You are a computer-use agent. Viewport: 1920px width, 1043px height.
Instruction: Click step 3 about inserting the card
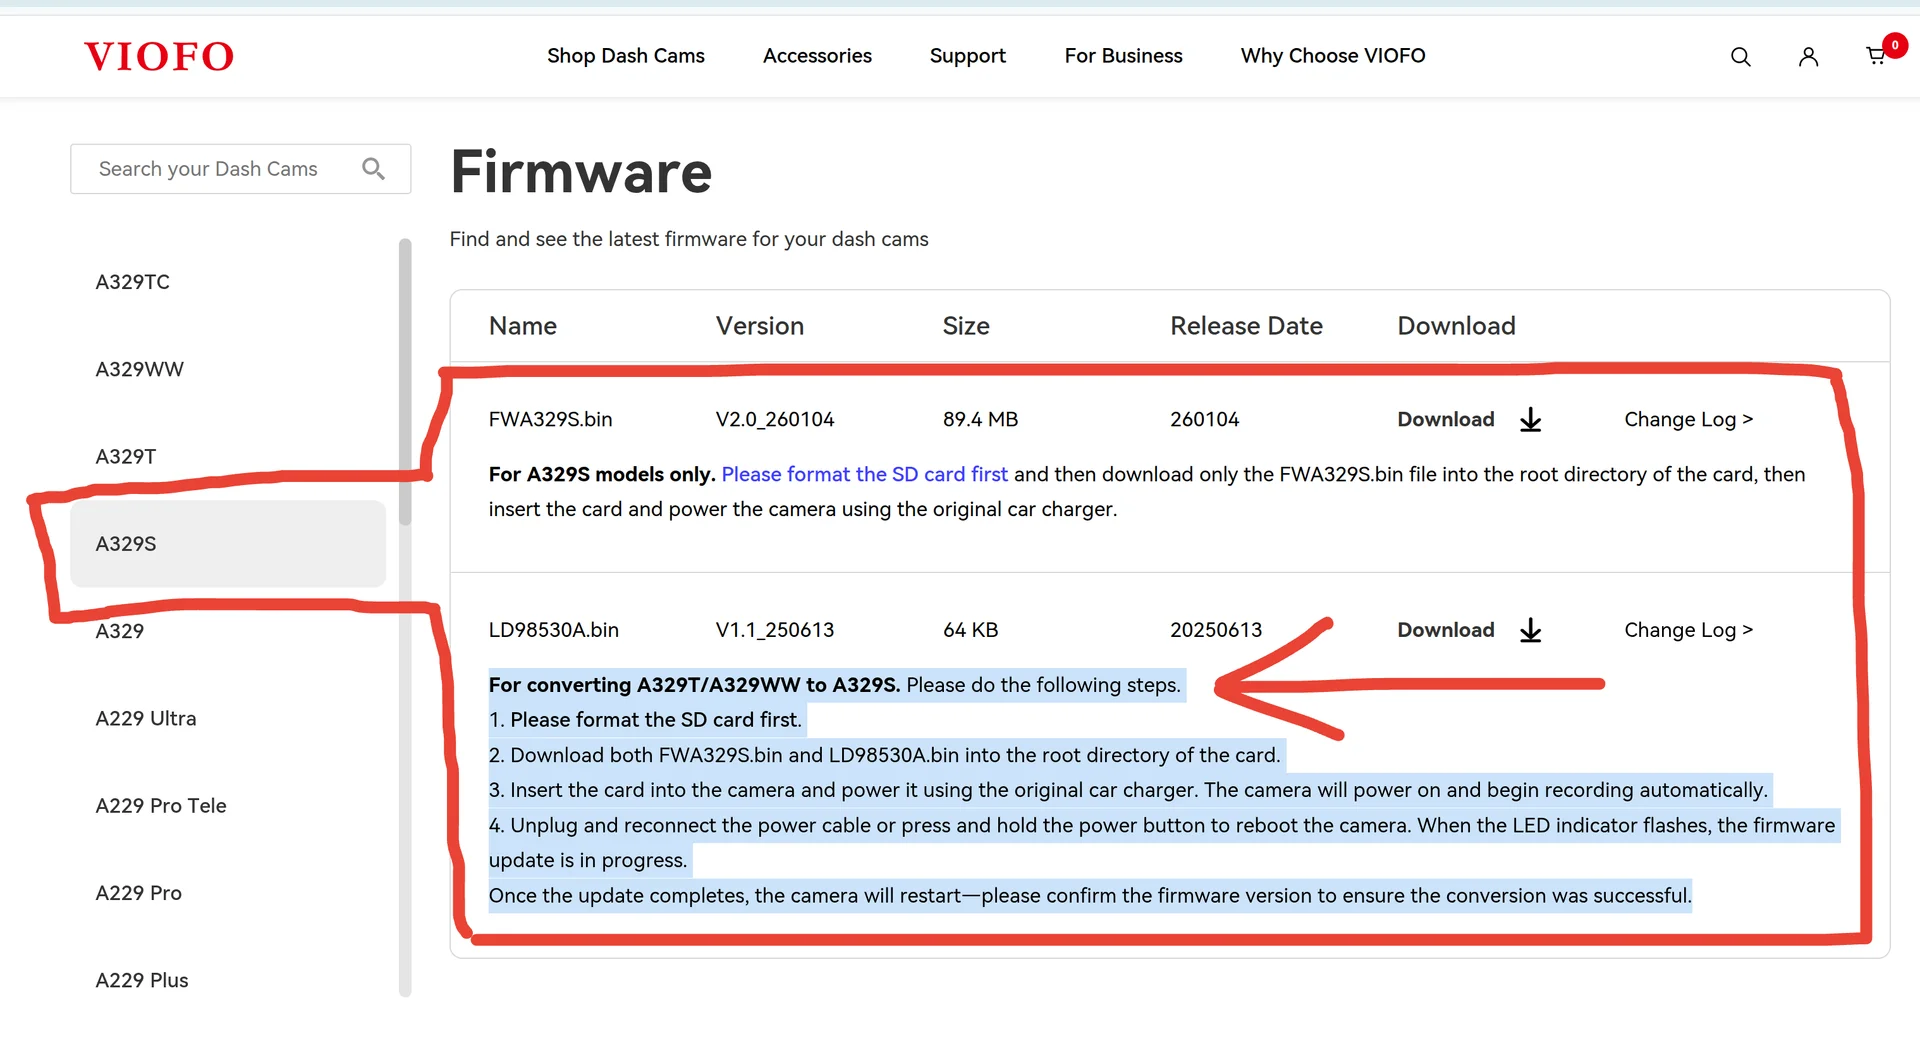[1128, 790]
